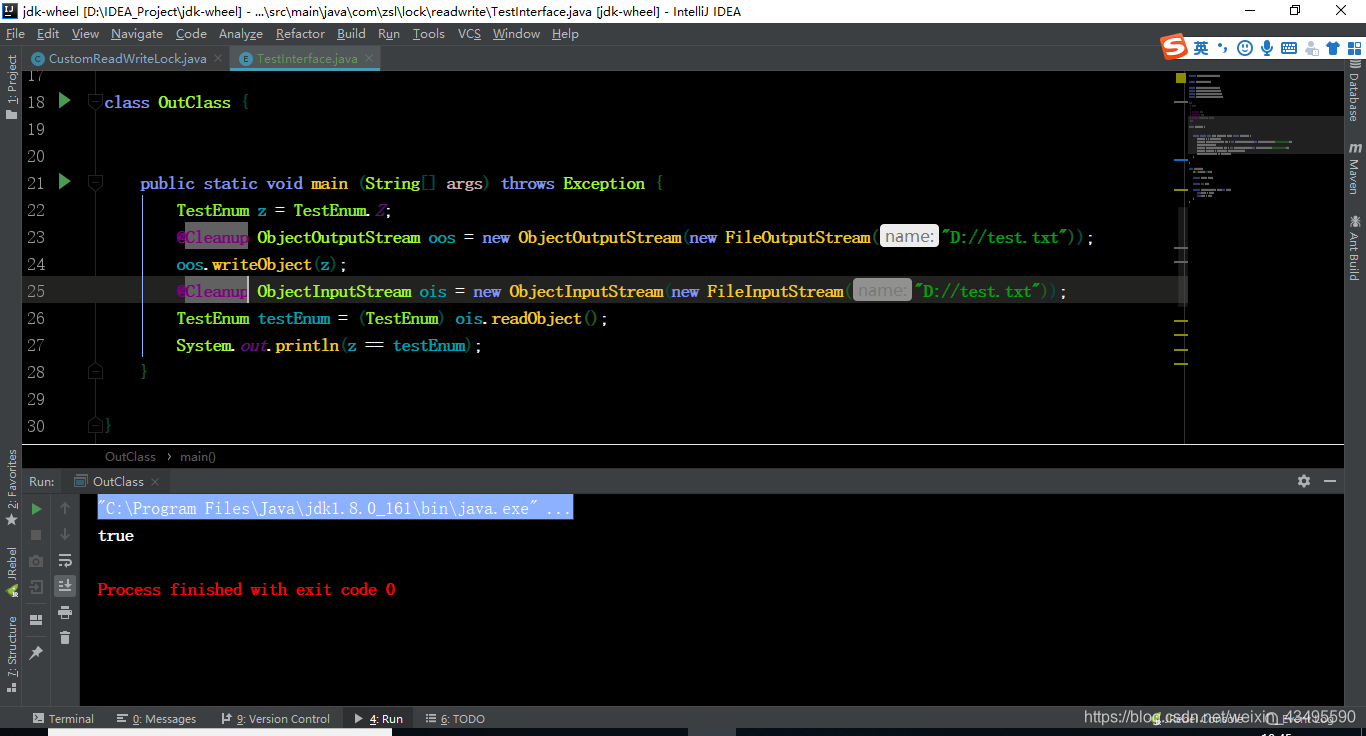1366x736 pixels.
Task: Open the Analyze menu
Action: pos(241,34)
